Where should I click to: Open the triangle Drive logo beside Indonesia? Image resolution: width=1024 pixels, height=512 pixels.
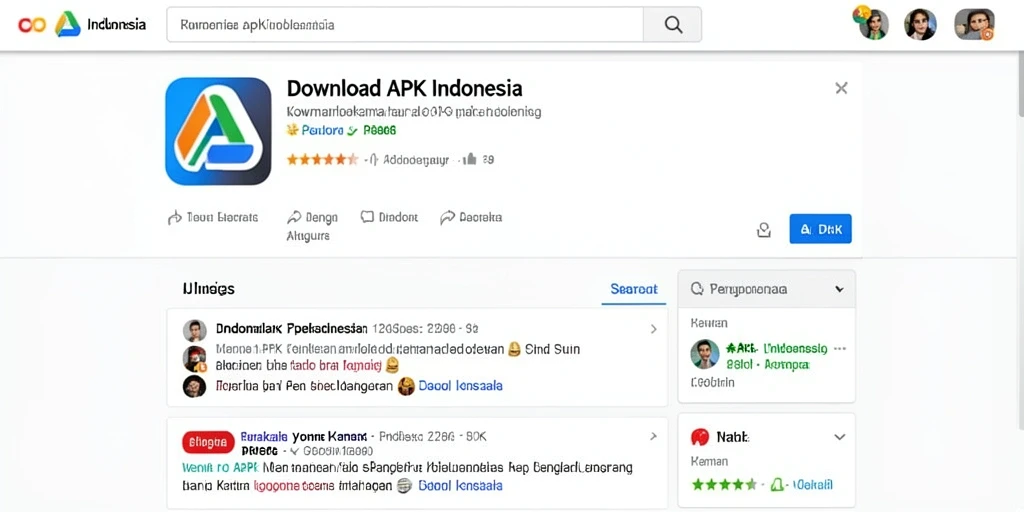click(x=67, y=24)
